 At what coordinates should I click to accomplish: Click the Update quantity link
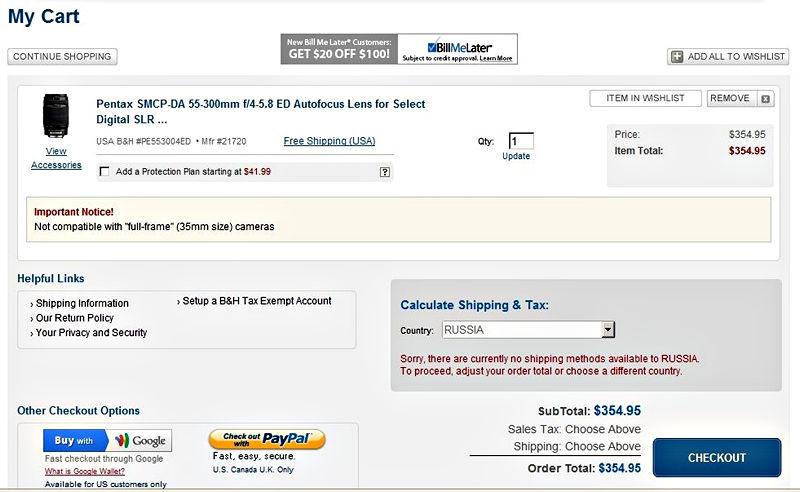(516, 157)
